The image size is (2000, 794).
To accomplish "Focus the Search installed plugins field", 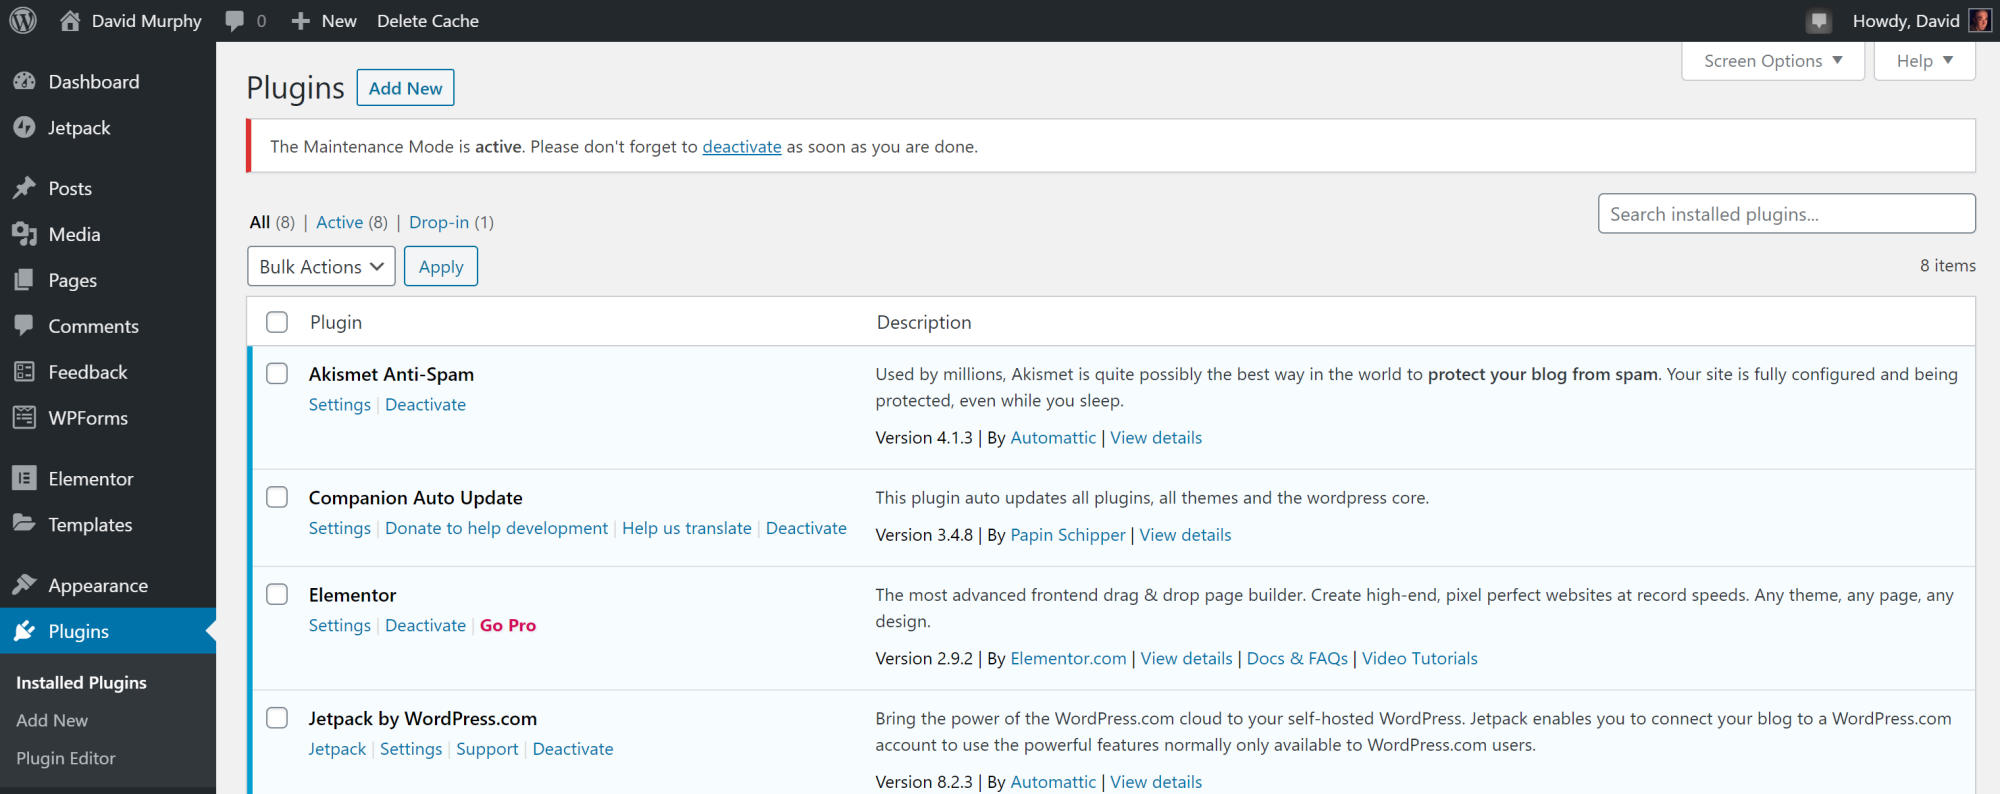I will click(1786, 213).
